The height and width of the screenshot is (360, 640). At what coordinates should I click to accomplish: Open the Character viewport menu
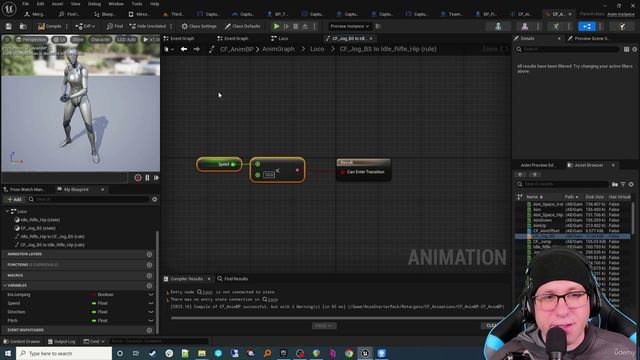pyautogui.click(x=100, y=40)
